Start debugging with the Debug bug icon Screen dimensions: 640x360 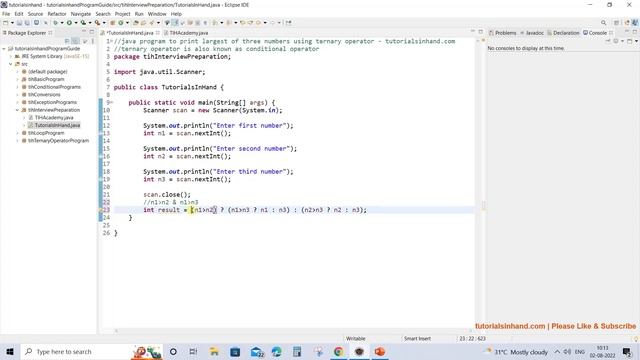(55, 23)
